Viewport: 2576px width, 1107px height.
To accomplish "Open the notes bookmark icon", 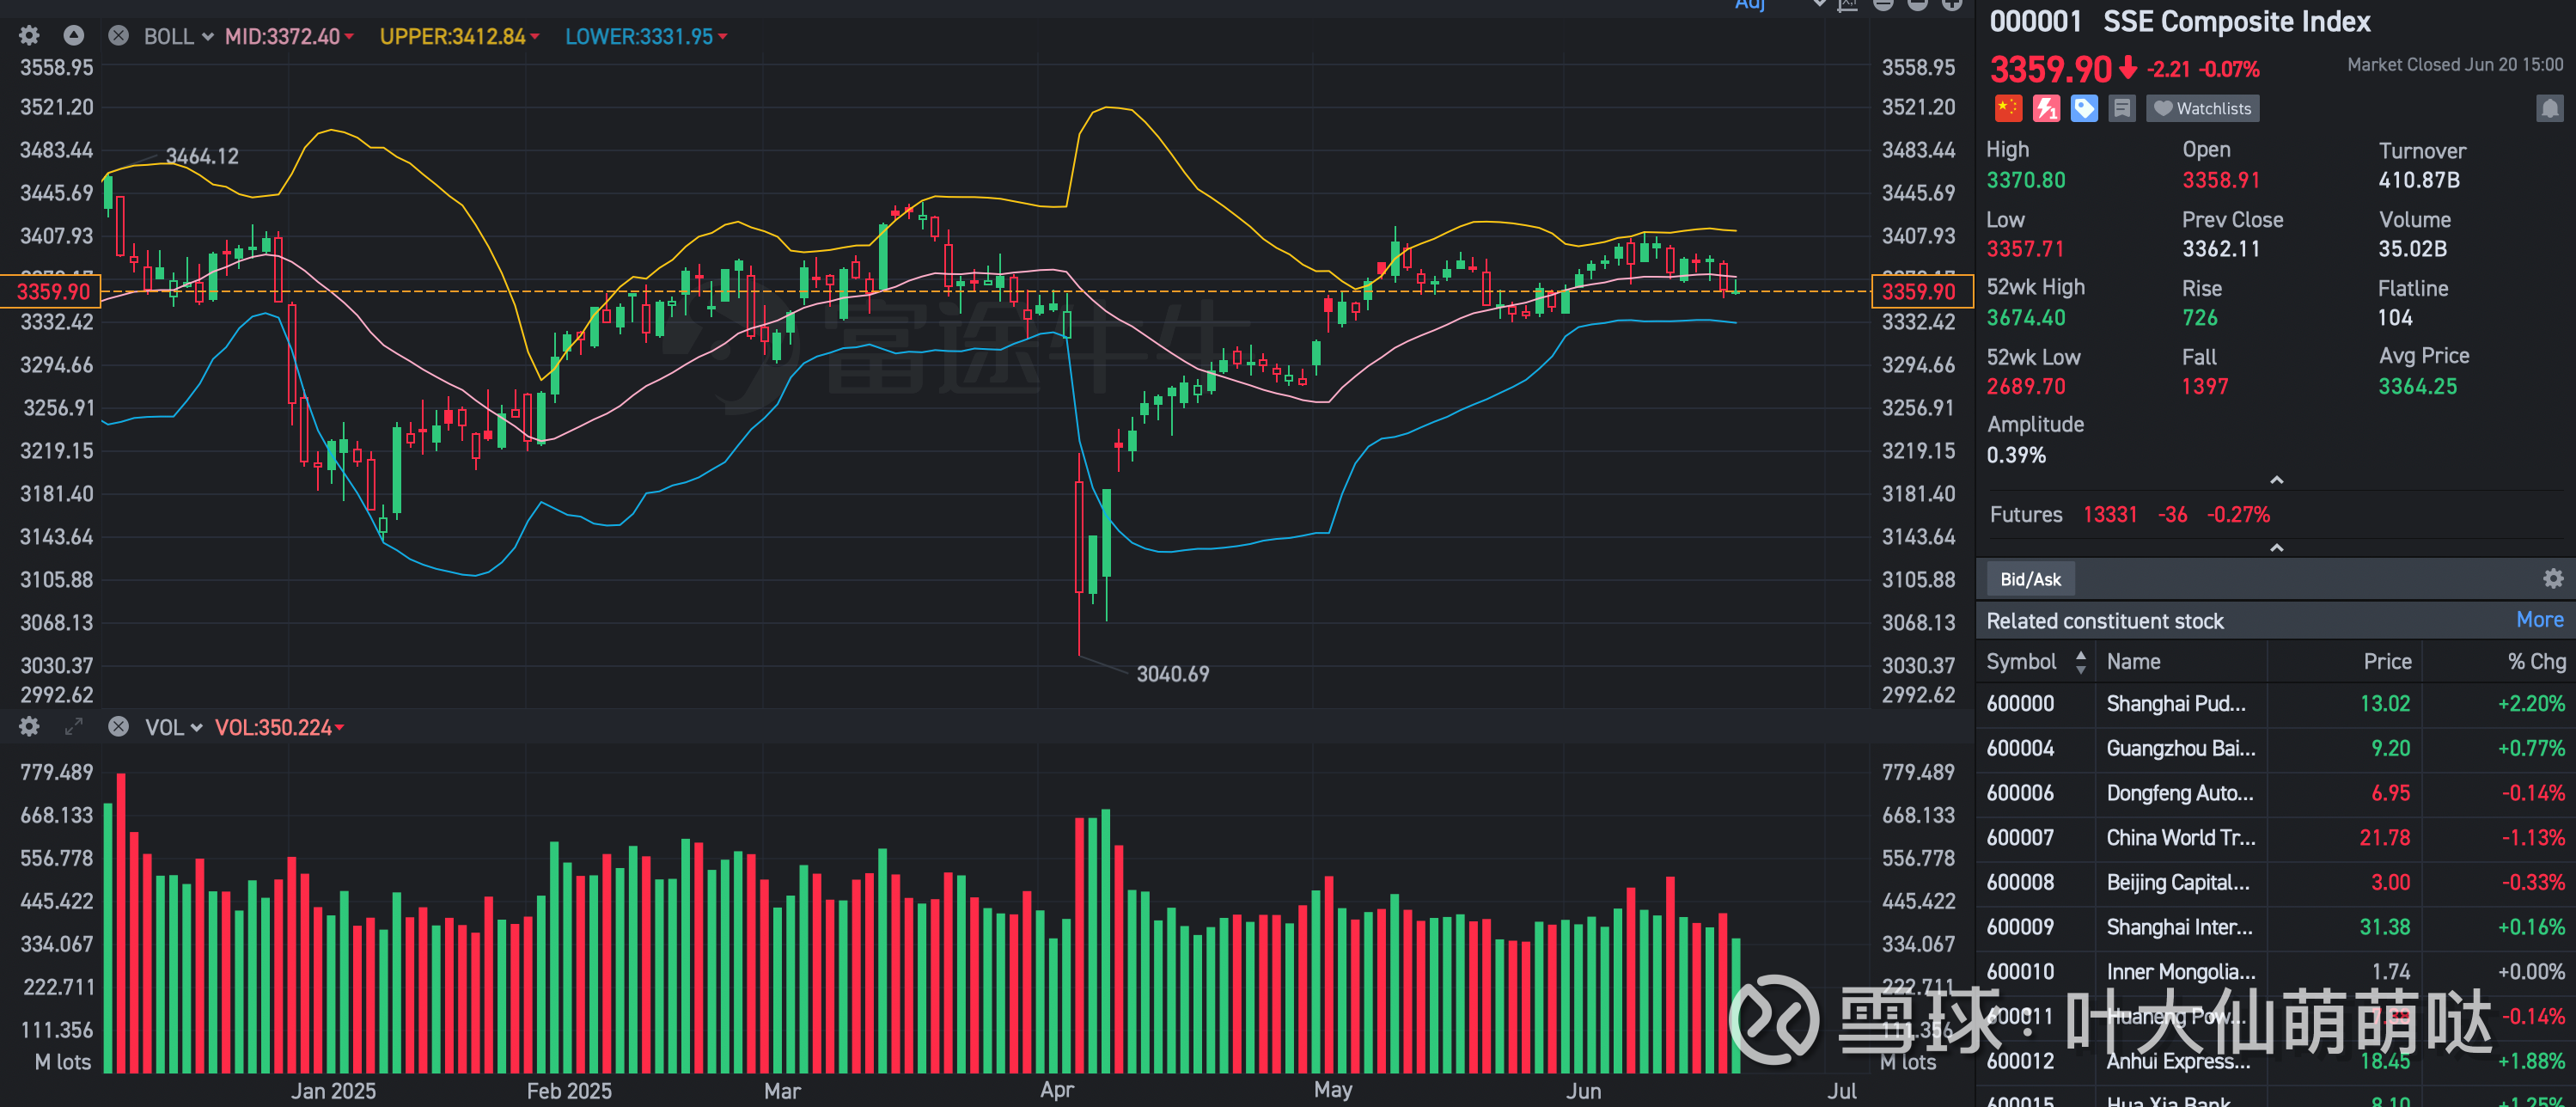I will [2122, 108].
